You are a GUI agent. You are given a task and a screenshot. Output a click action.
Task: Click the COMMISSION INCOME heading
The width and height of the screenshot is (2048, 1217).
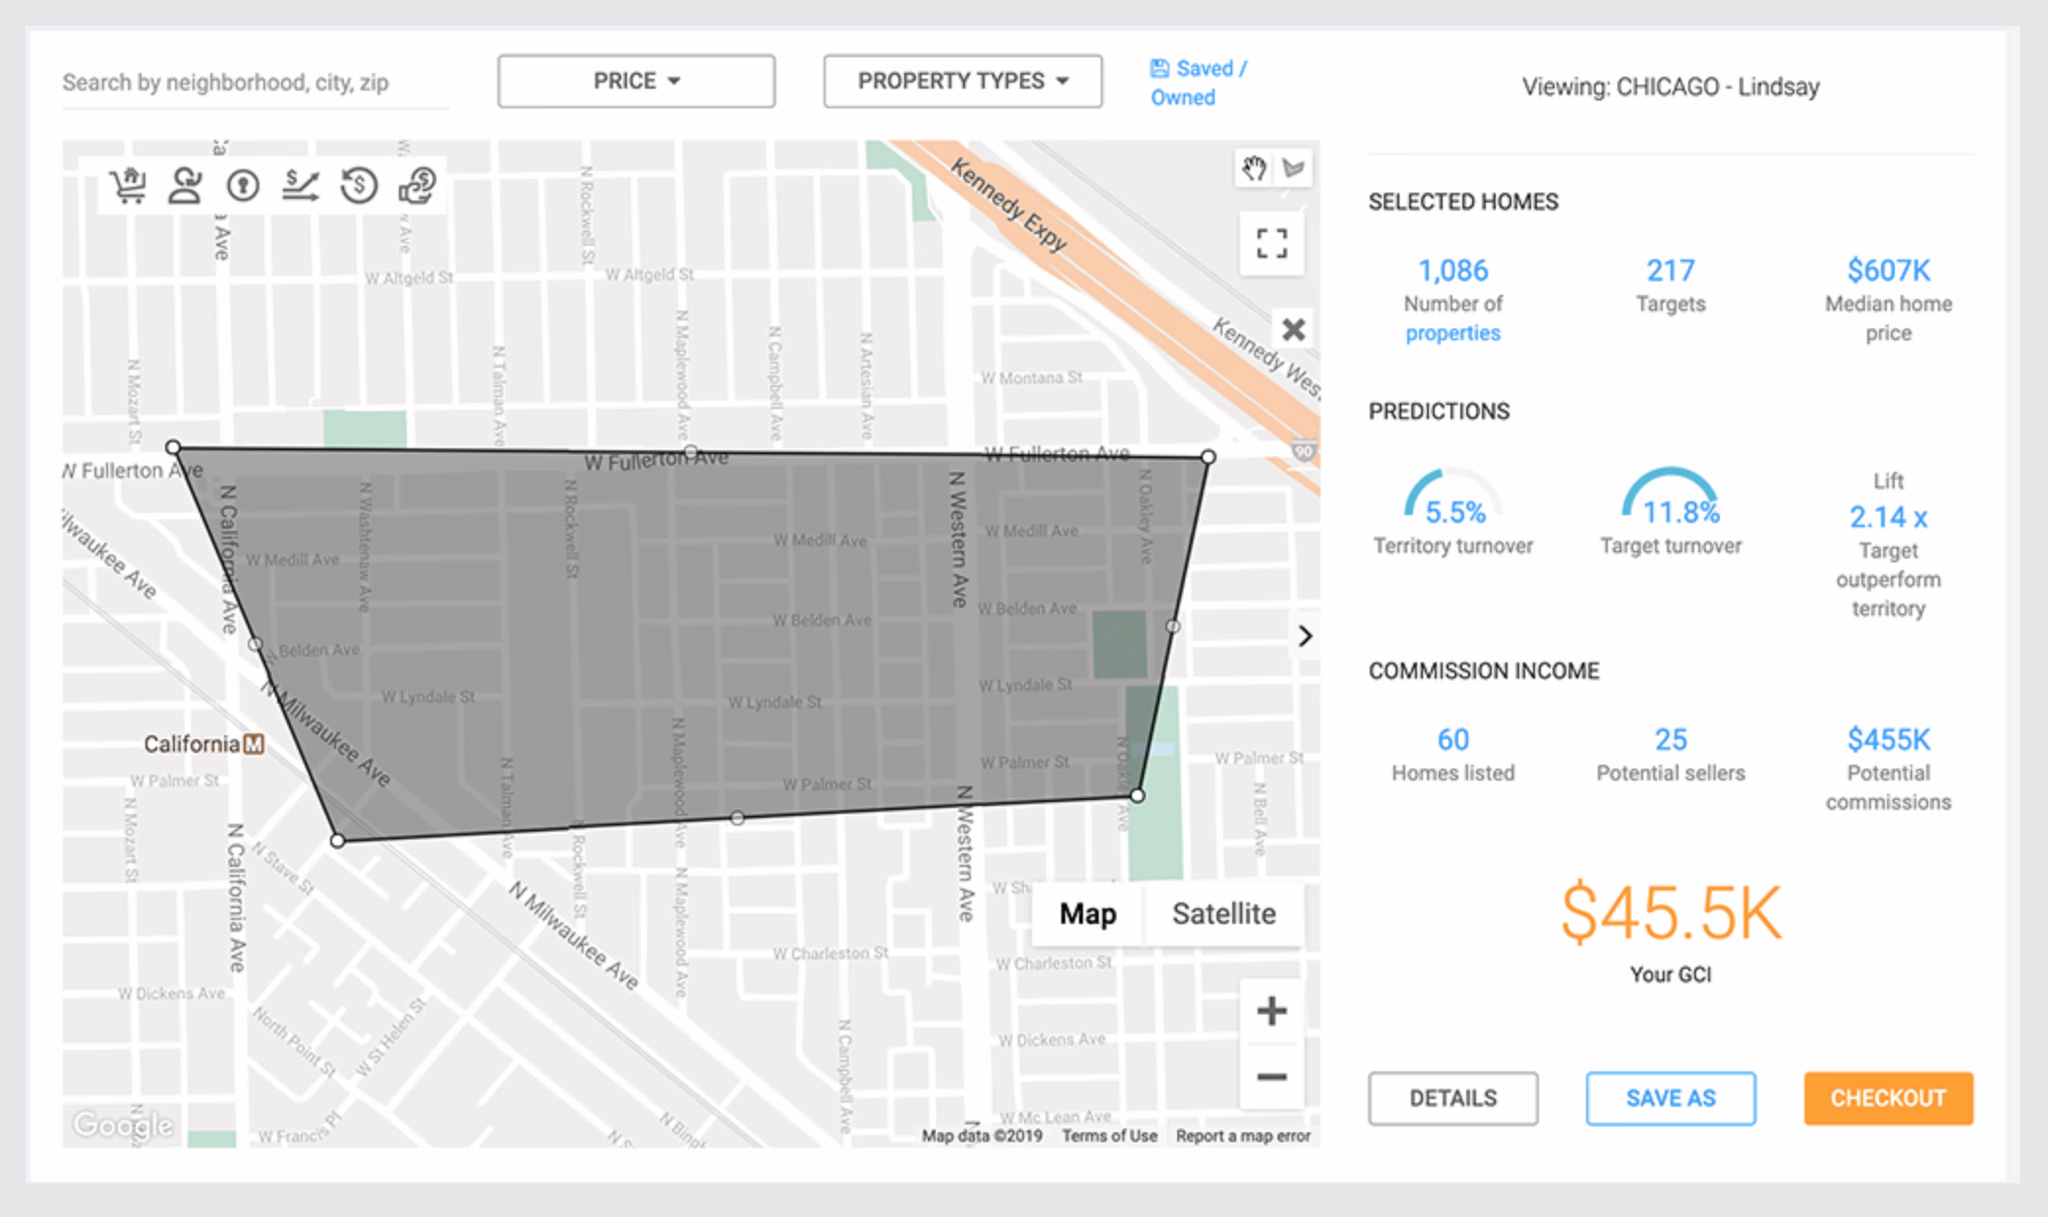tap(1484, 671)
